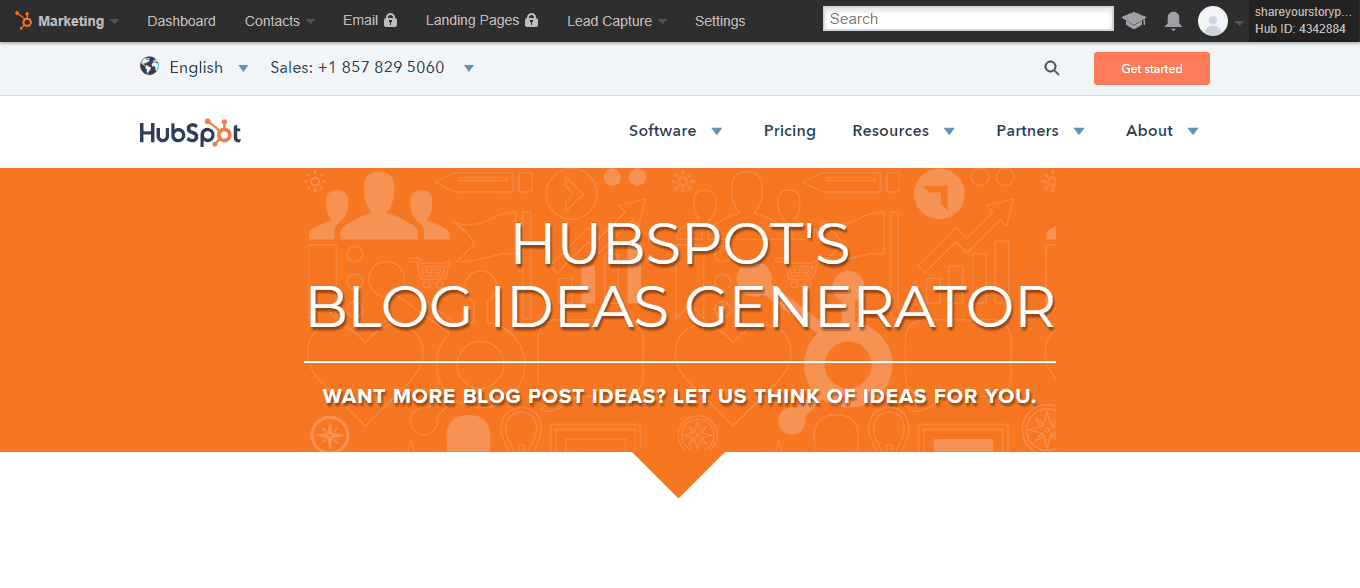Click inside the Search input box

click(x=967, y=18)
